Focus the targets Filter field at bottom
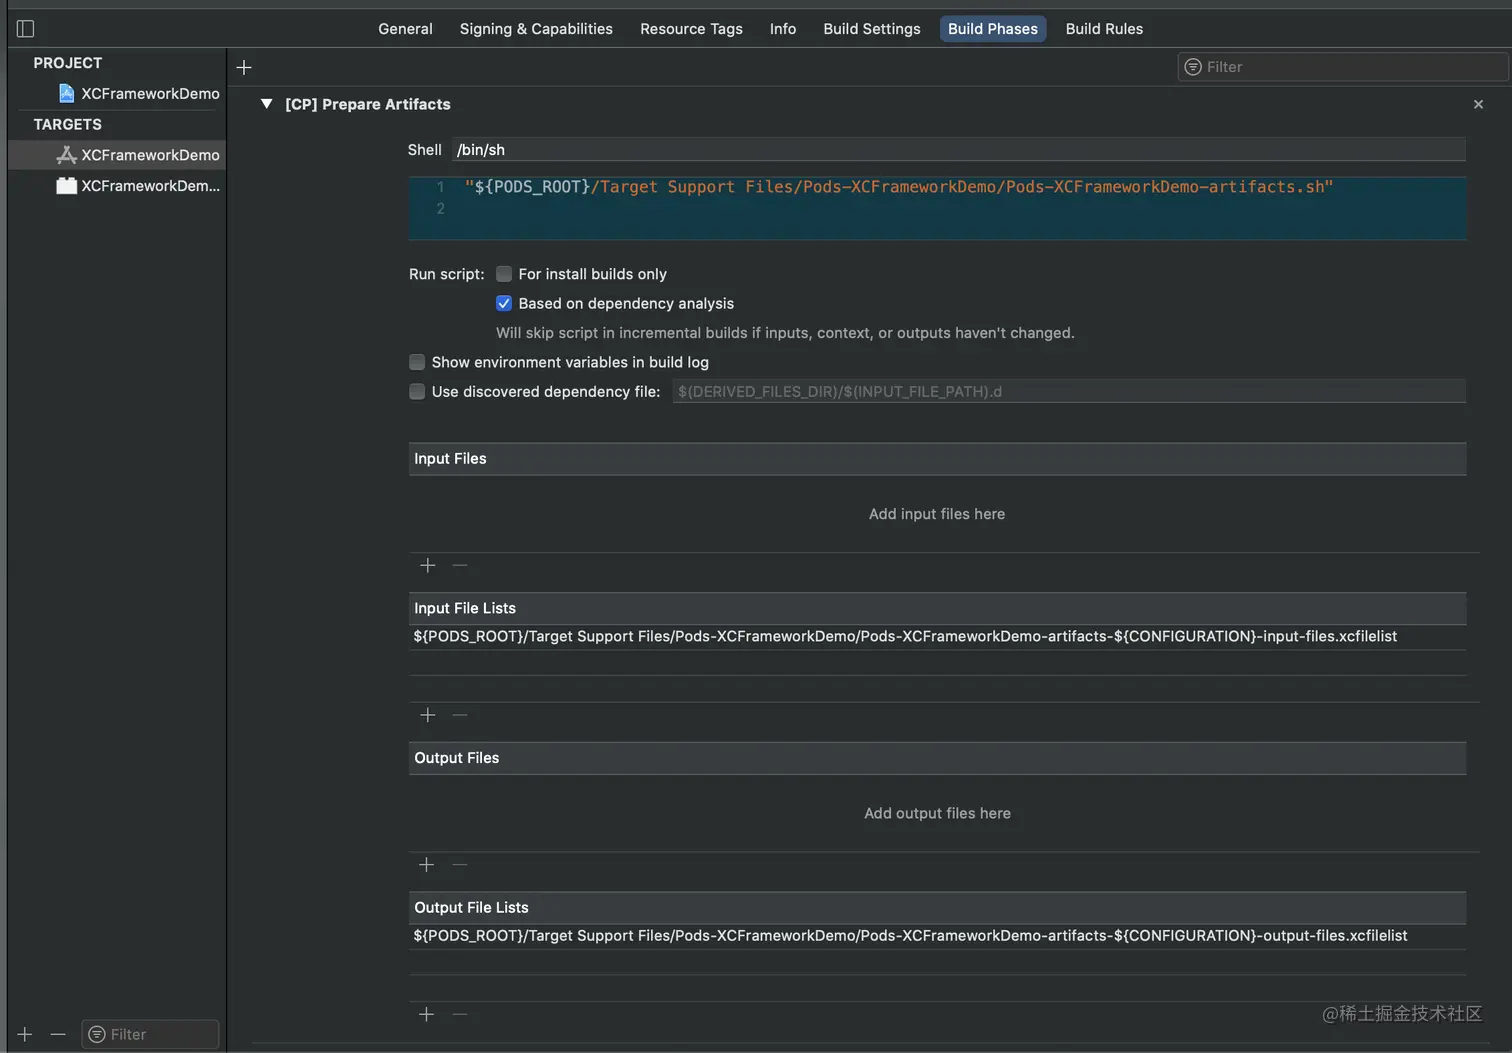Screen dimensions: 1512x1053 pos(150,1034)
